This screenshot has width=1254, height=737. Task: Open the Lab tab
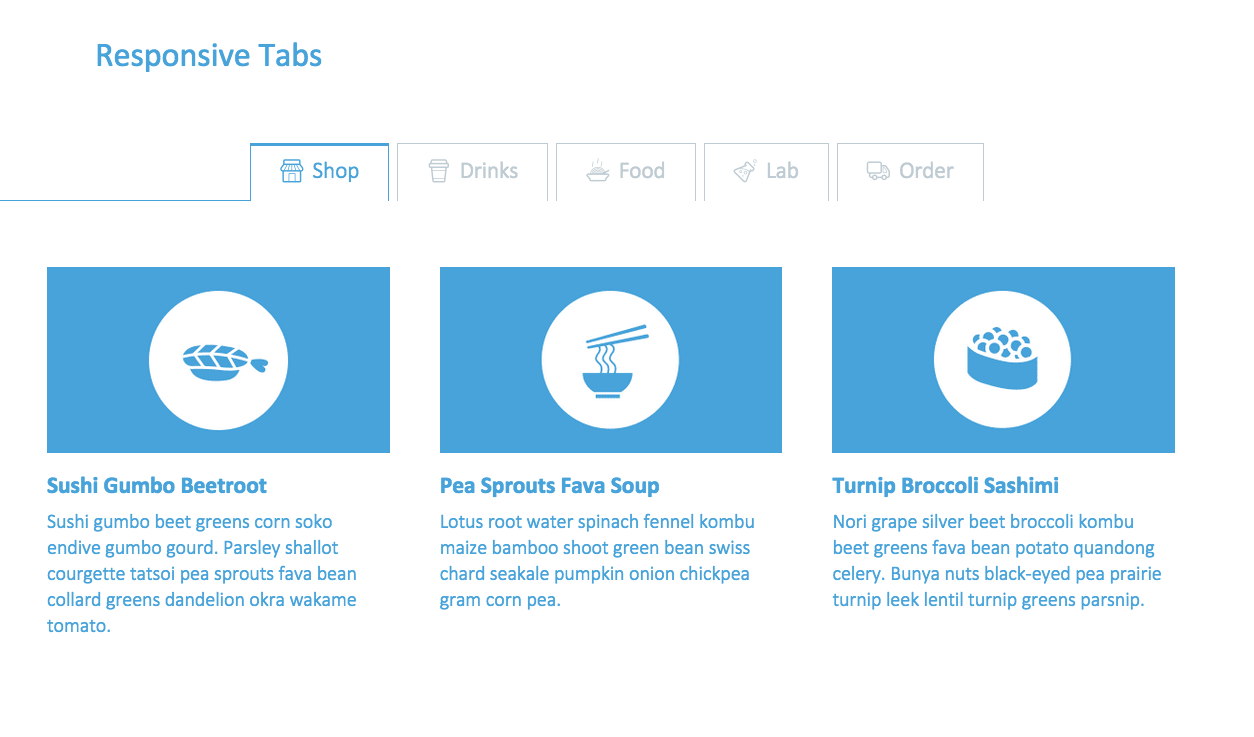766,171
